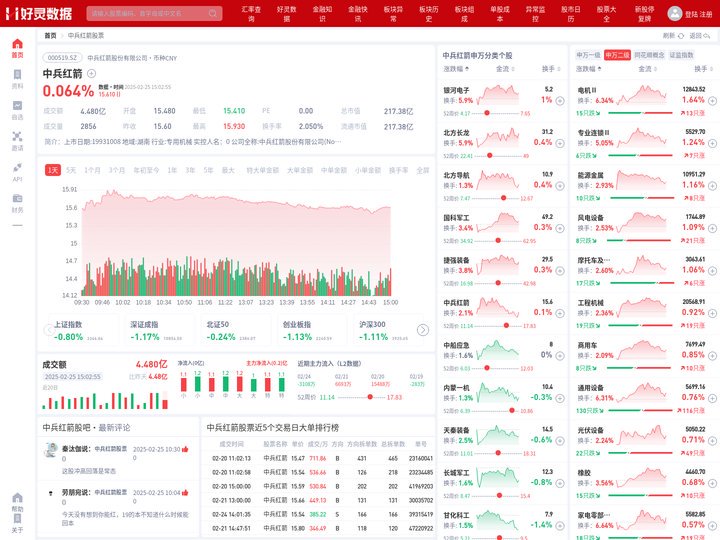Select the 5天 chart range

point(71,170)
